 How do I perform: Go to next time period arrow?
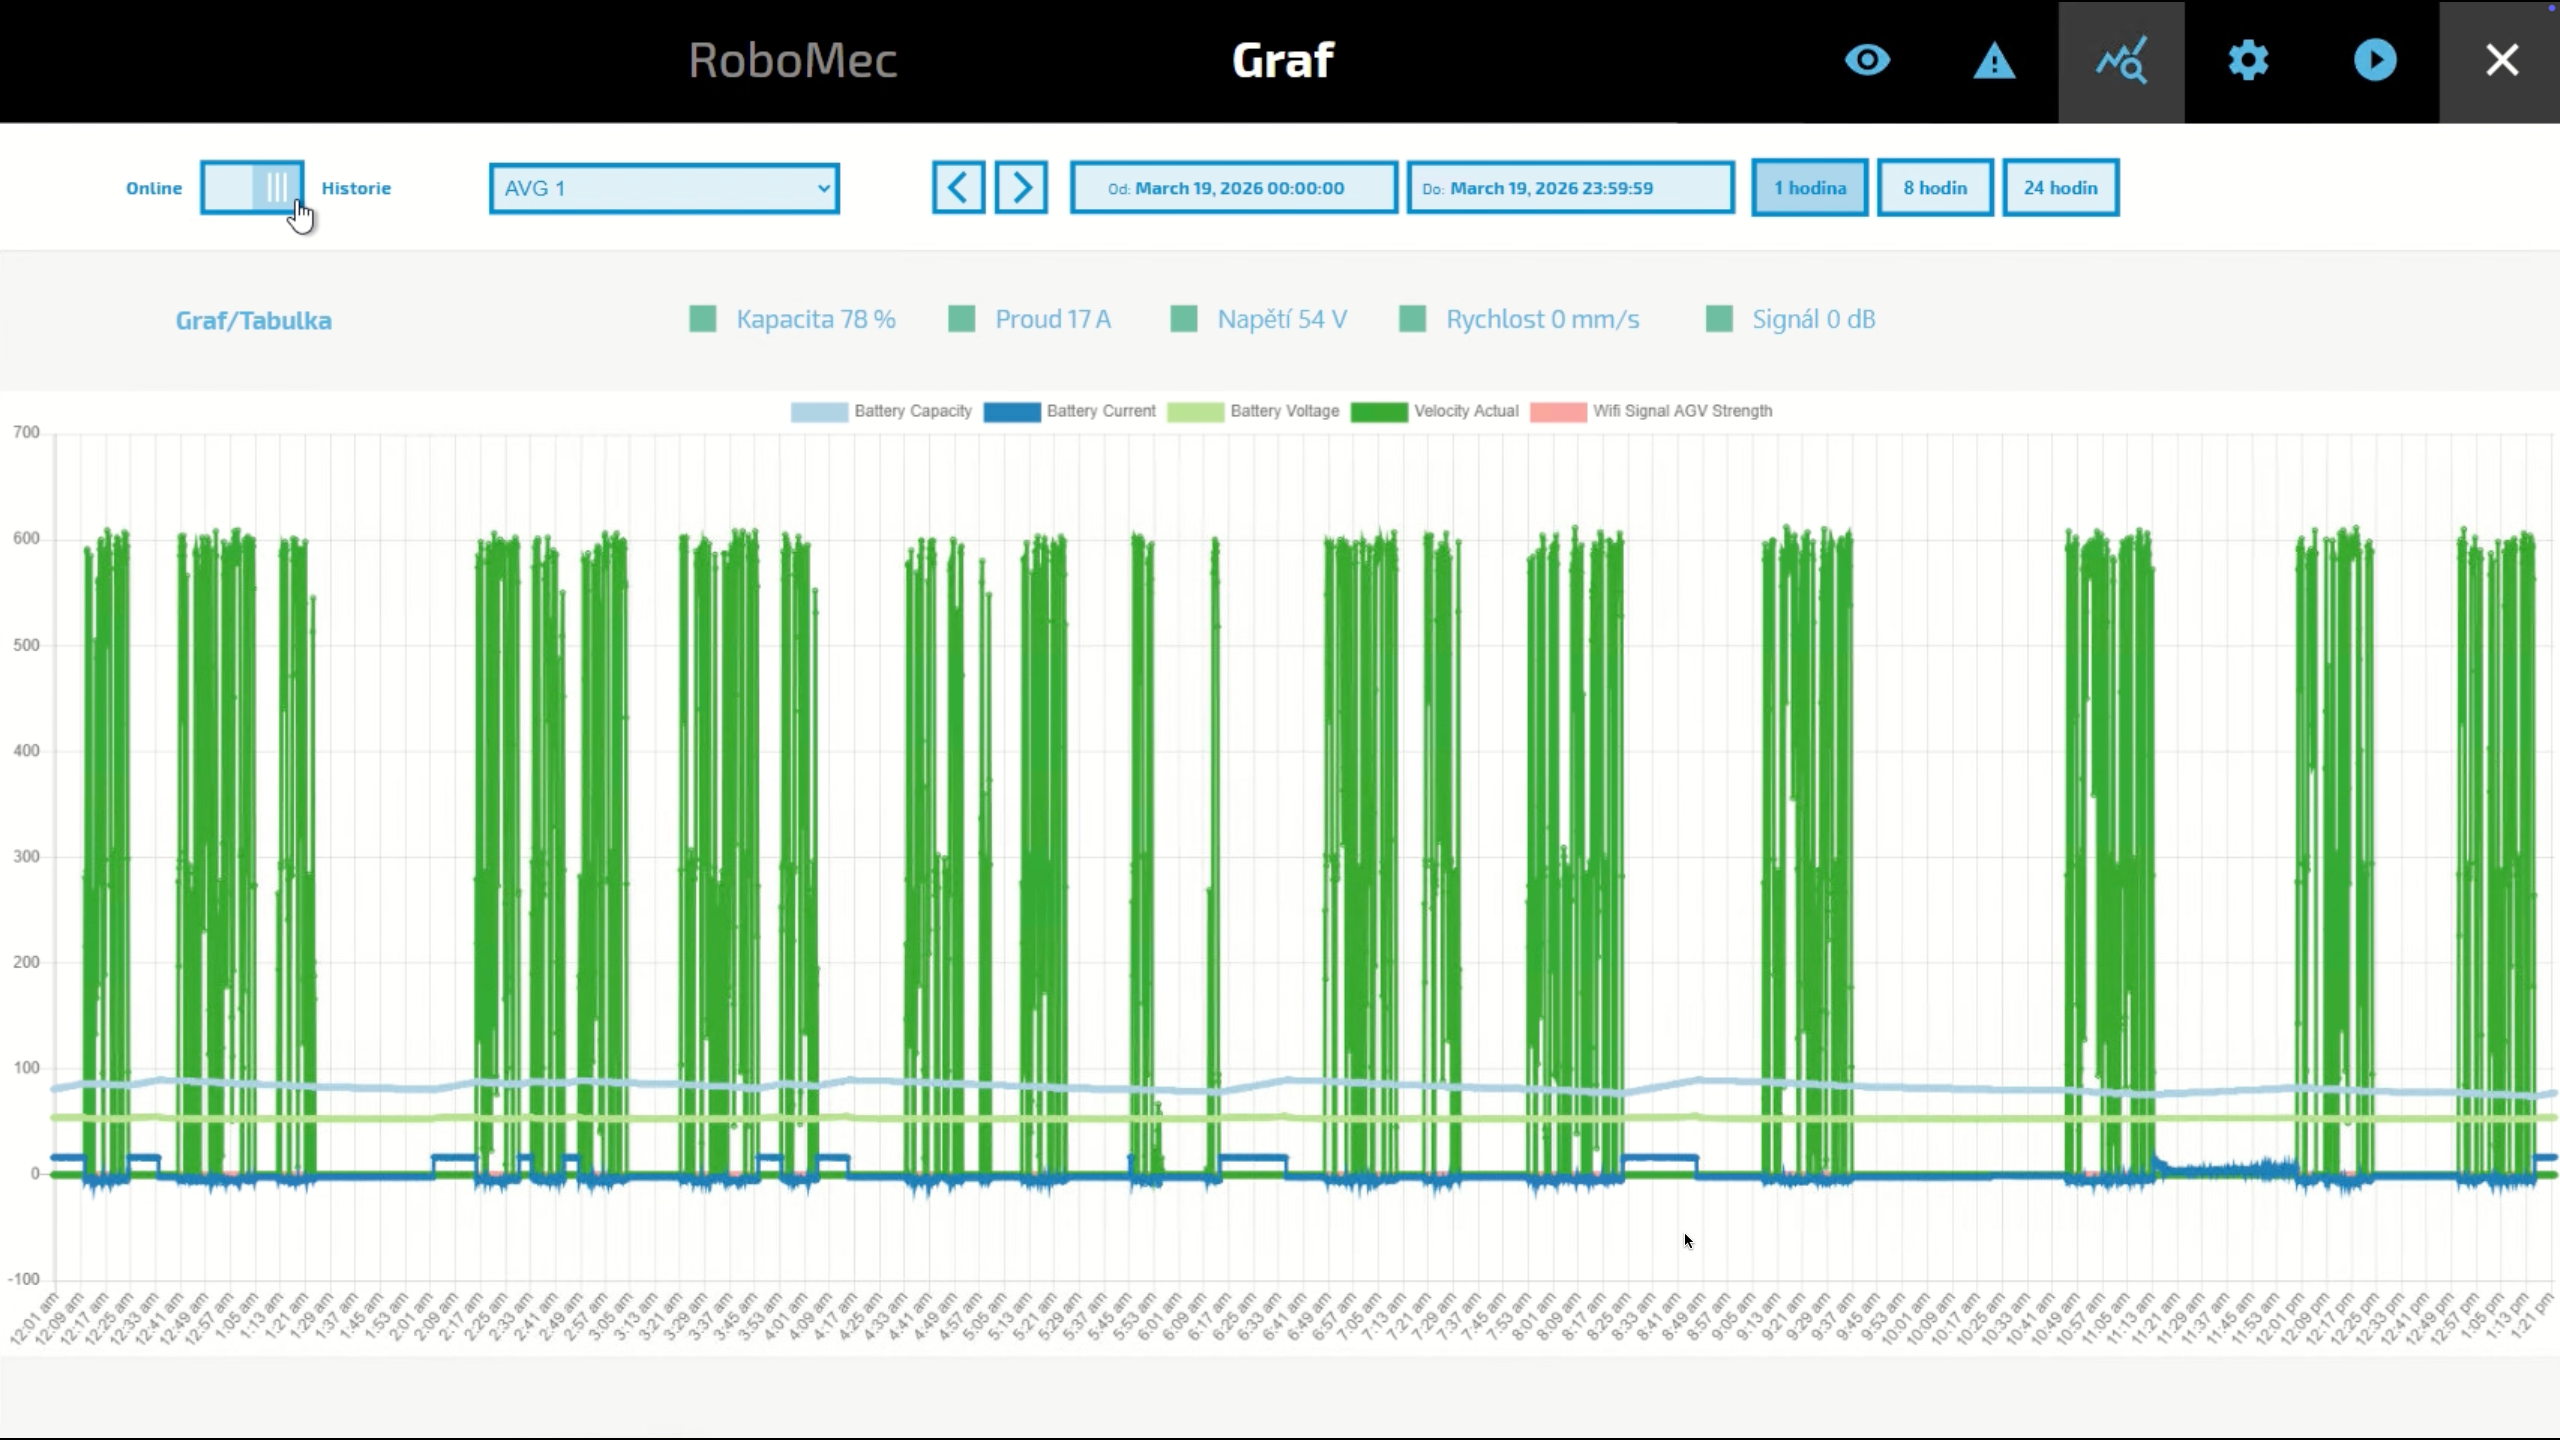coord(1021,187)
